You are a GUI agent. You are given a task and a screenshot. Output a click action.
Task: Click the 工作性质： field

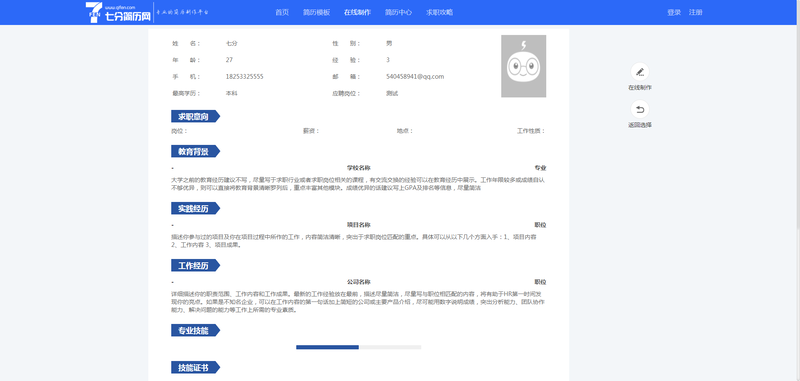[531, 131]
